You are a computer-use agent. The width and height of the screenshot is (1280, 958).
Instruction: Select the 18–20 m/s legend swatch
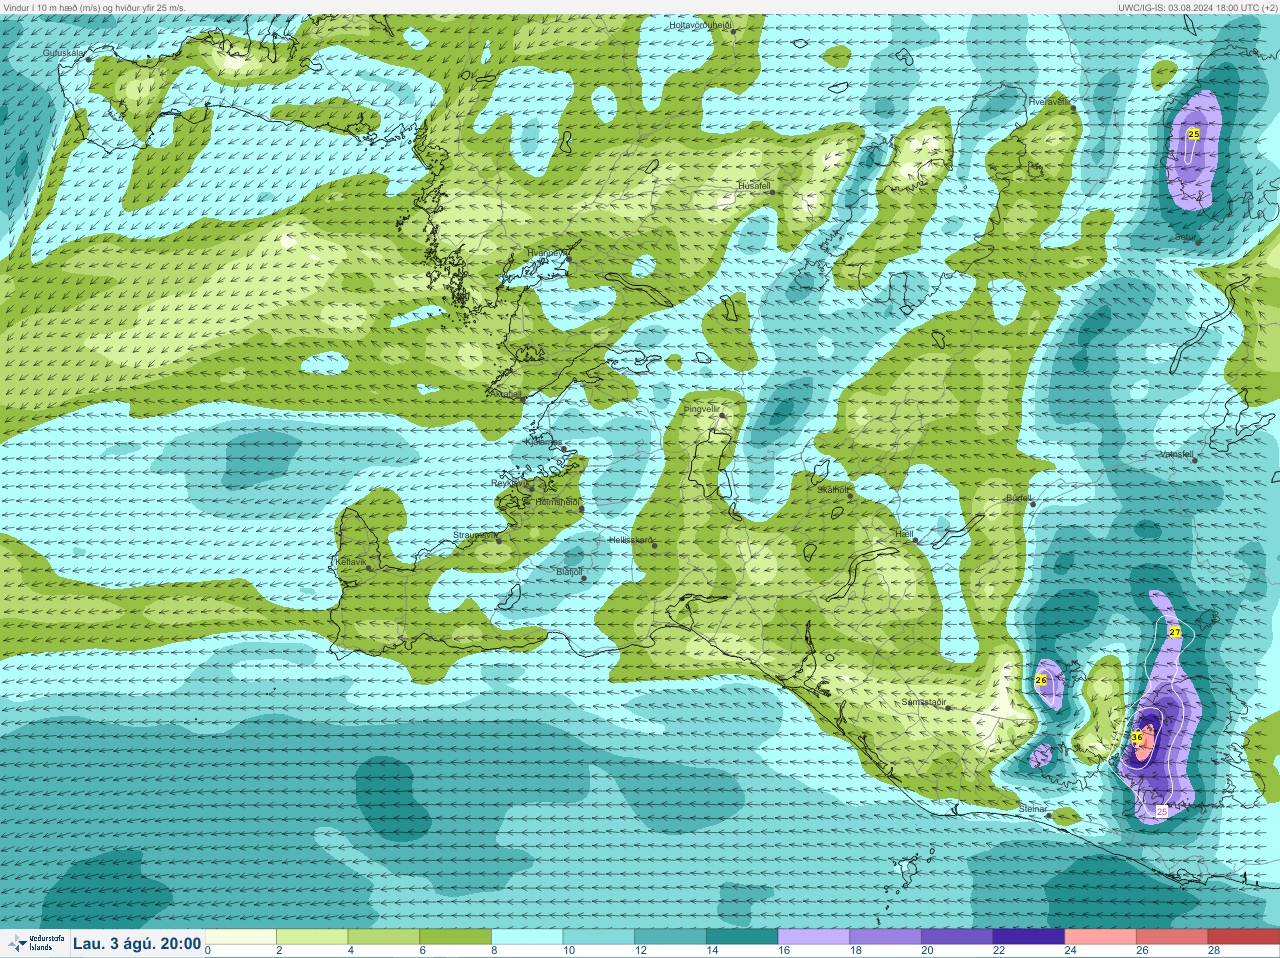885,937
